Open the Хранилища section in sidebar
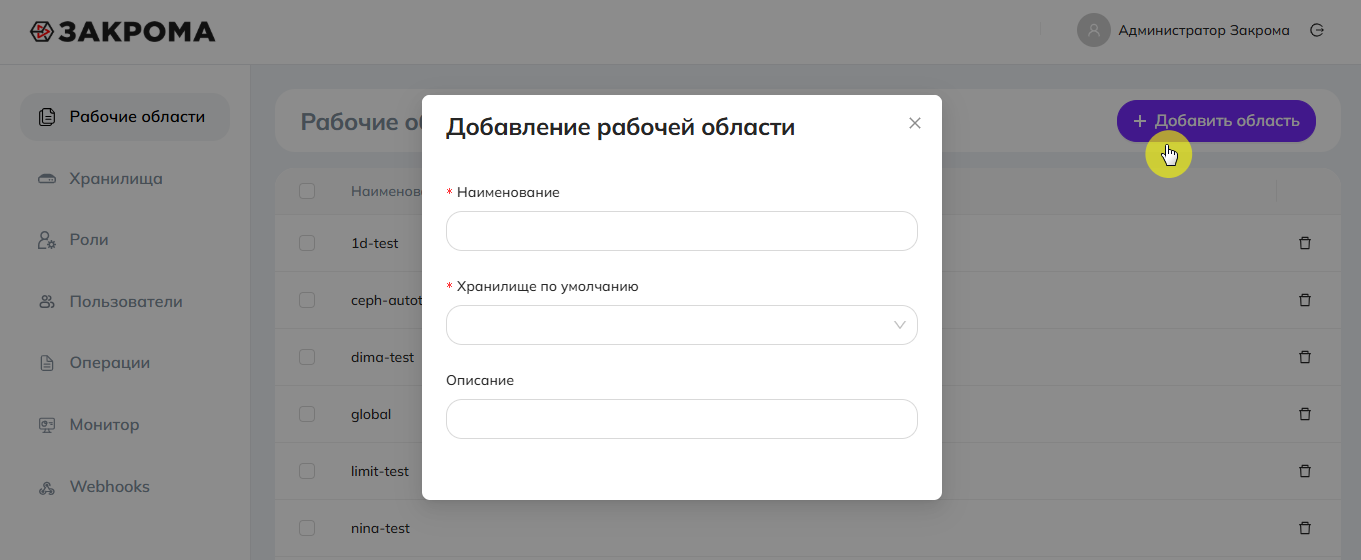The image size is (1361, 560). click(115, 179)
